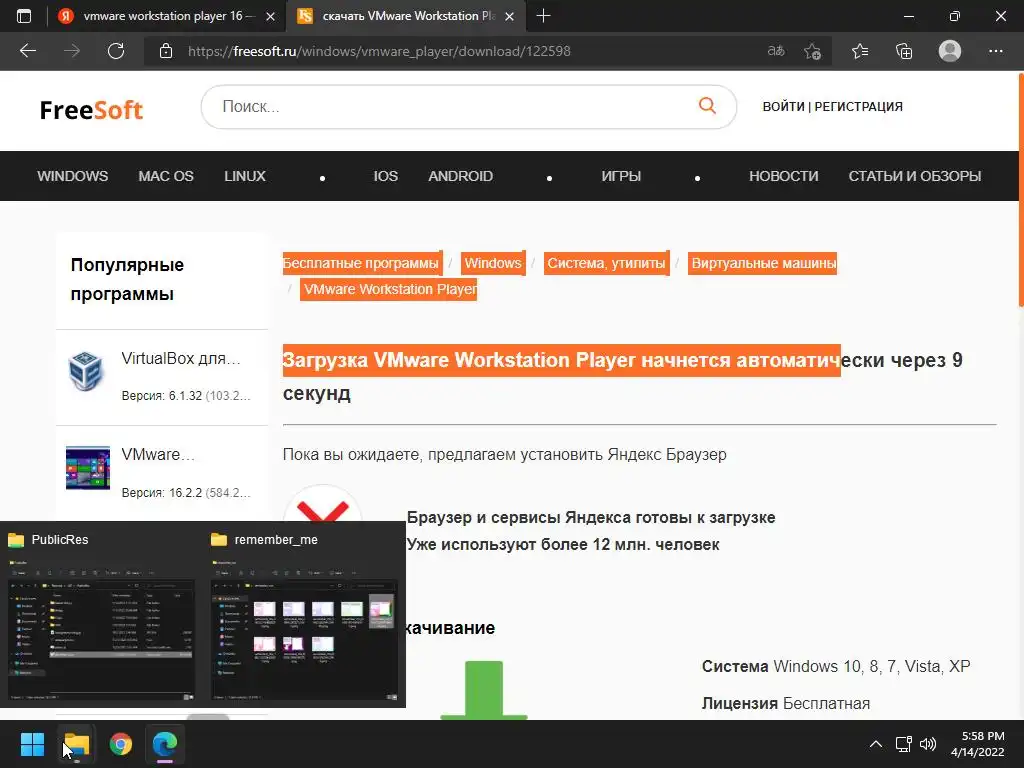
Task: Click the FreeSoft logo
Action: (91, 110)
